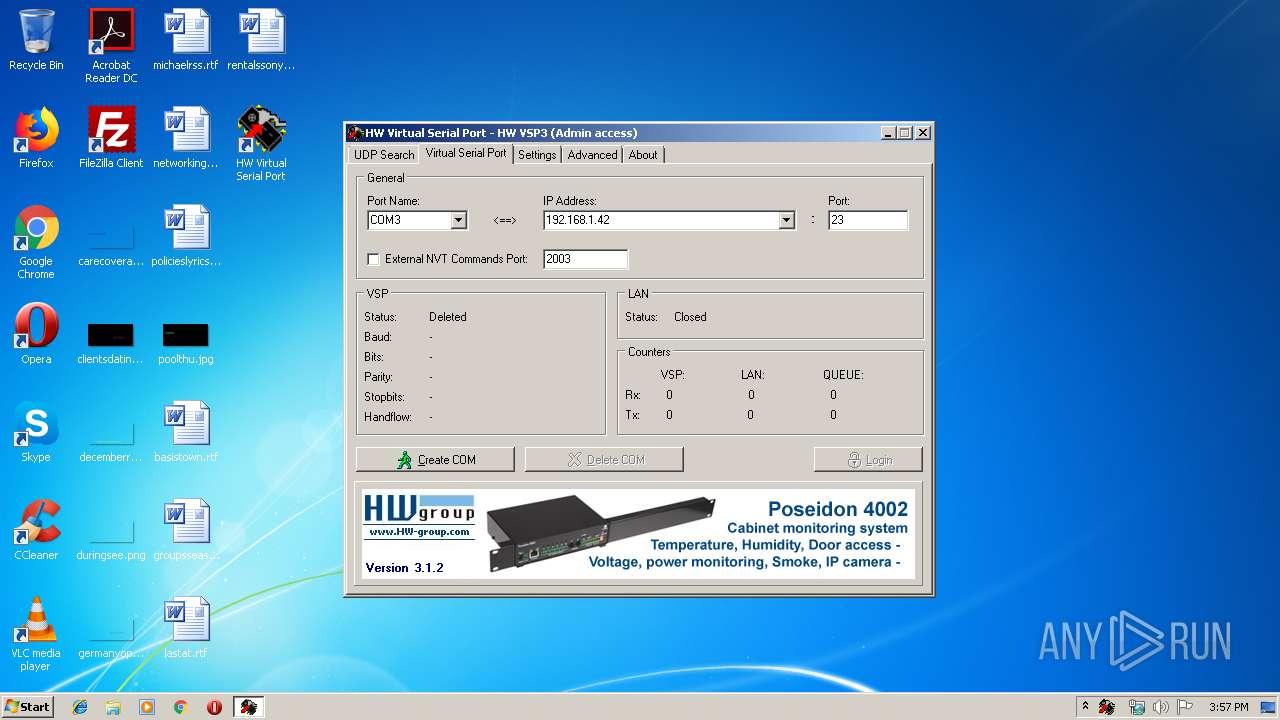Open lastat.rtf document icon
Viewport: 1280px width, 720px height.
click(x=186, y=628)
